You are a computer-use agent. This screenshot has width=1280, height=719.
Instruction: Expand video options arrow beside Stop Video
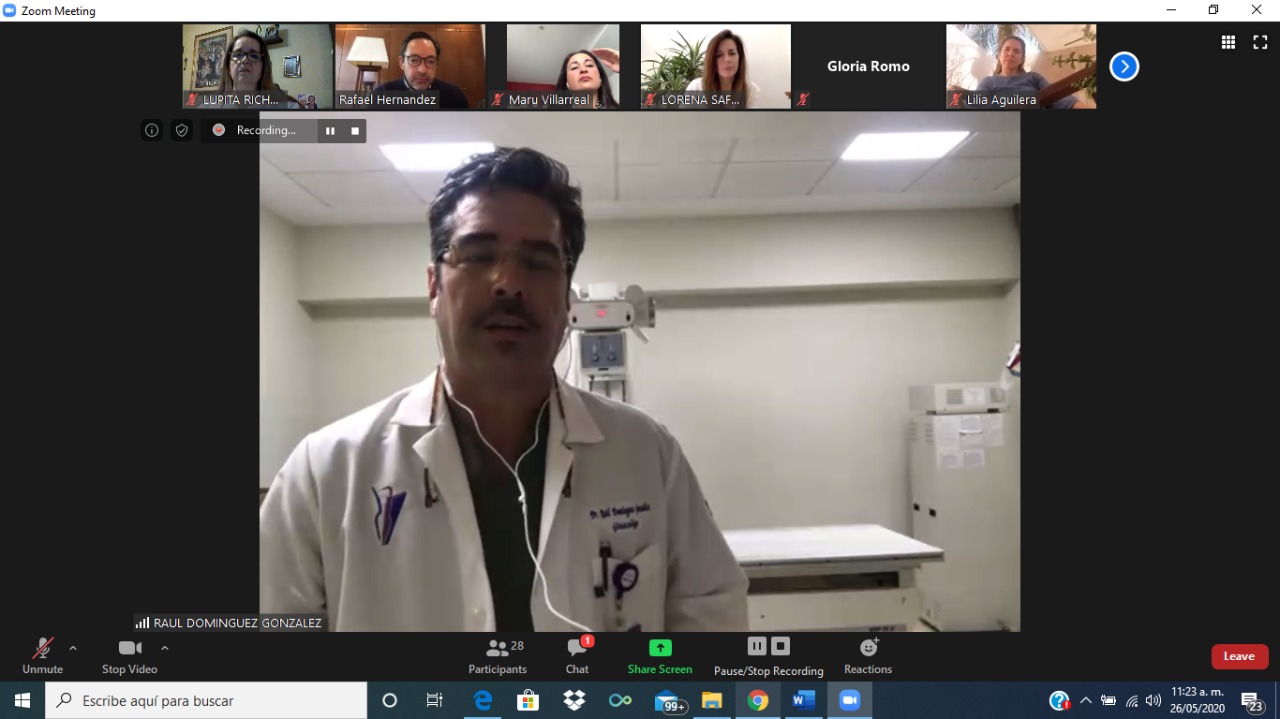(x=165, y=648)
